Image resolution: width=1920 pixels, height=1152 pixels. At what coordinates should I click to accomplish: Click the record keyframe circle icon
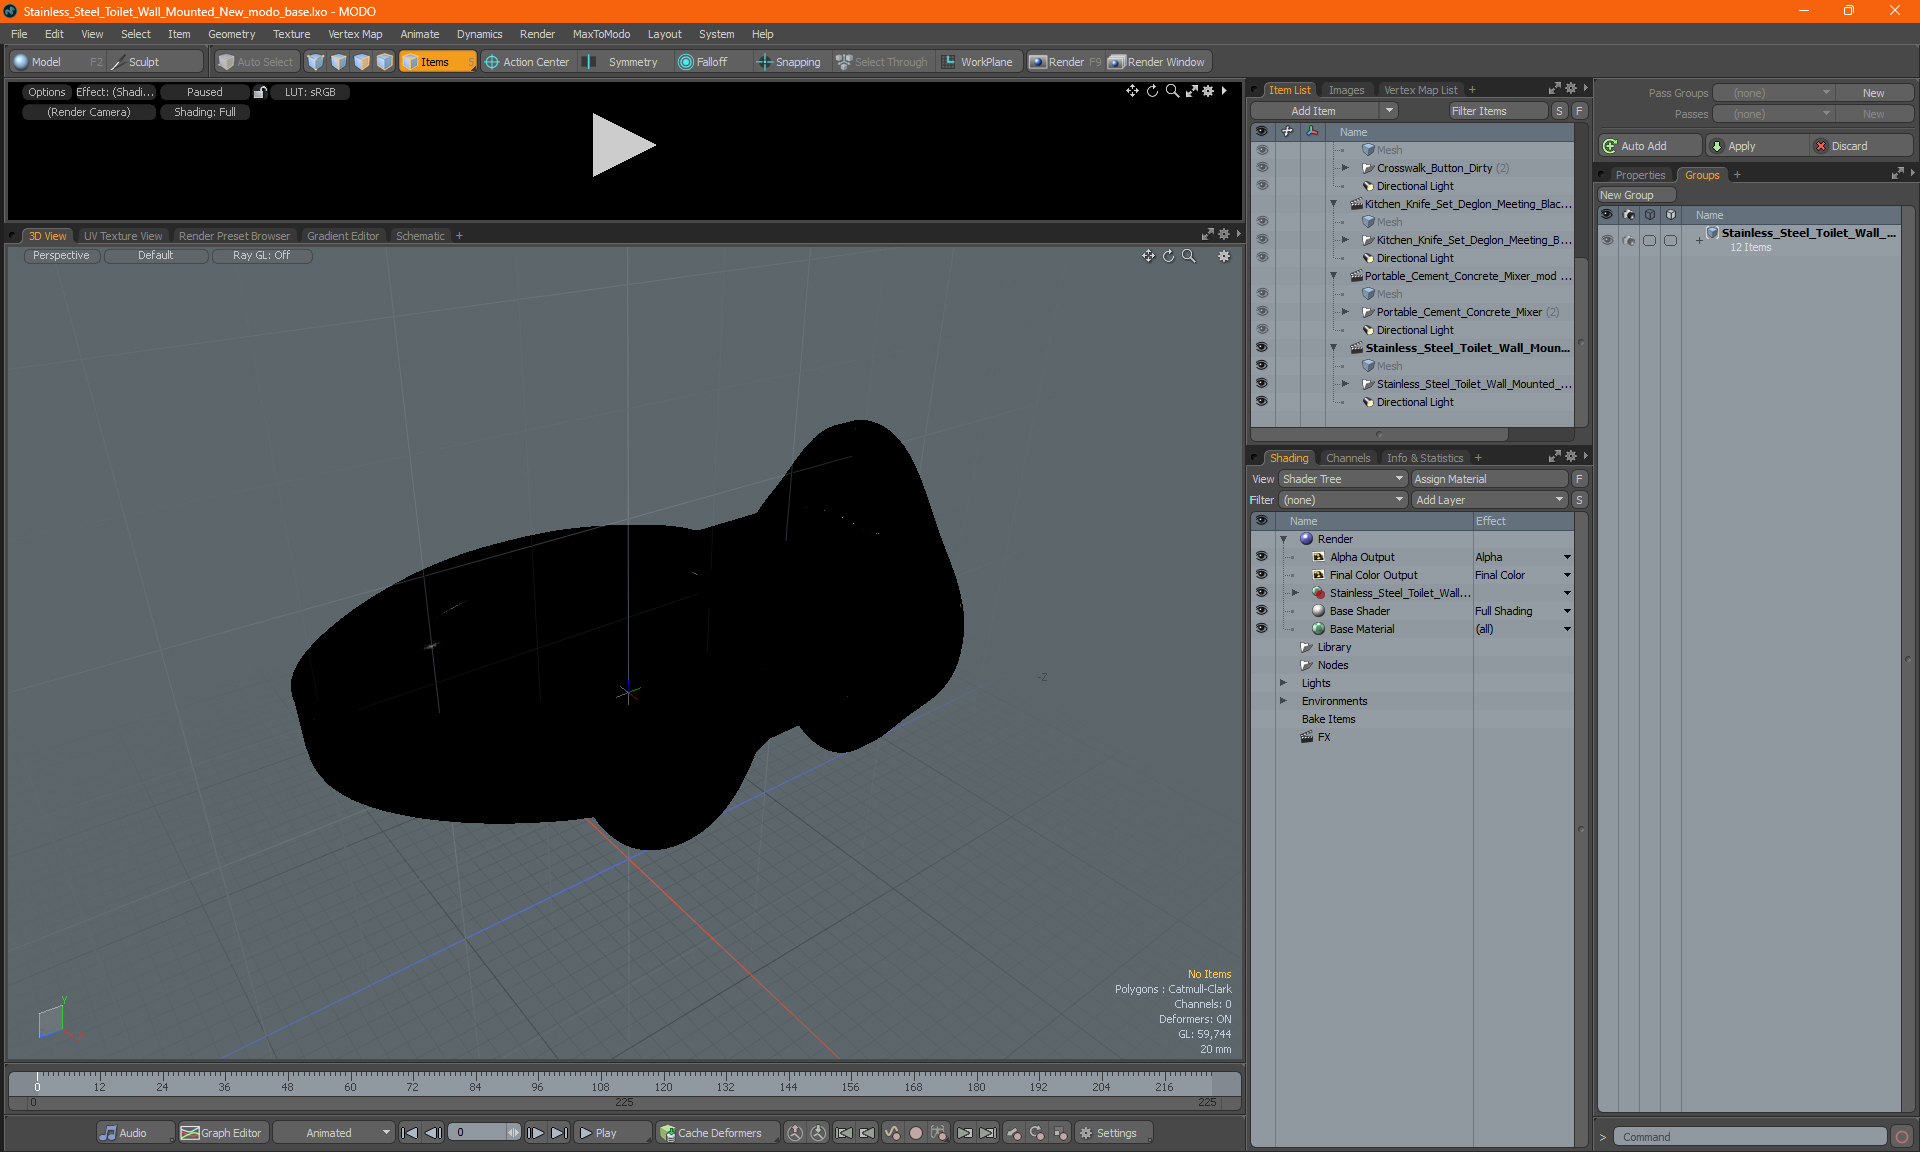[915, 1133]
